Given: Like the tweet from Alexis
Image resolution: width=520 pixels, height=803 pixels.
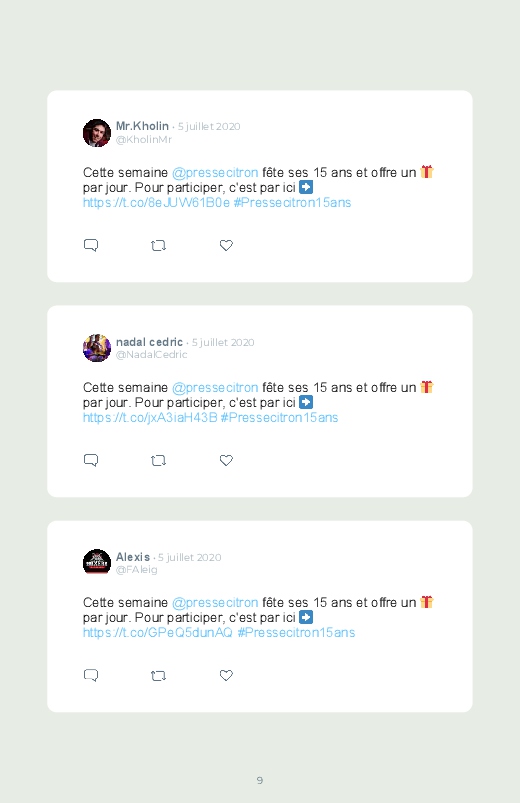Looking at the screenshot, I should click(226, 675).
